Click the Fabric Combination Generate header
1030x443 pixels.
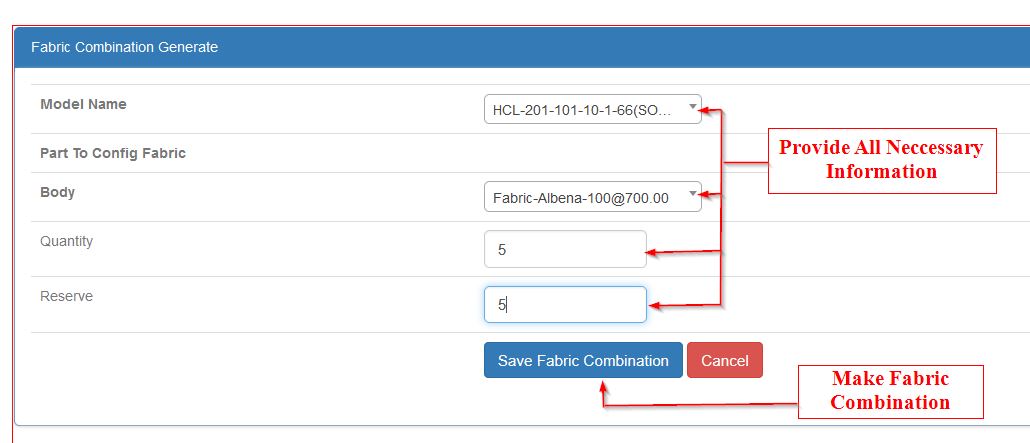[124, 47]
